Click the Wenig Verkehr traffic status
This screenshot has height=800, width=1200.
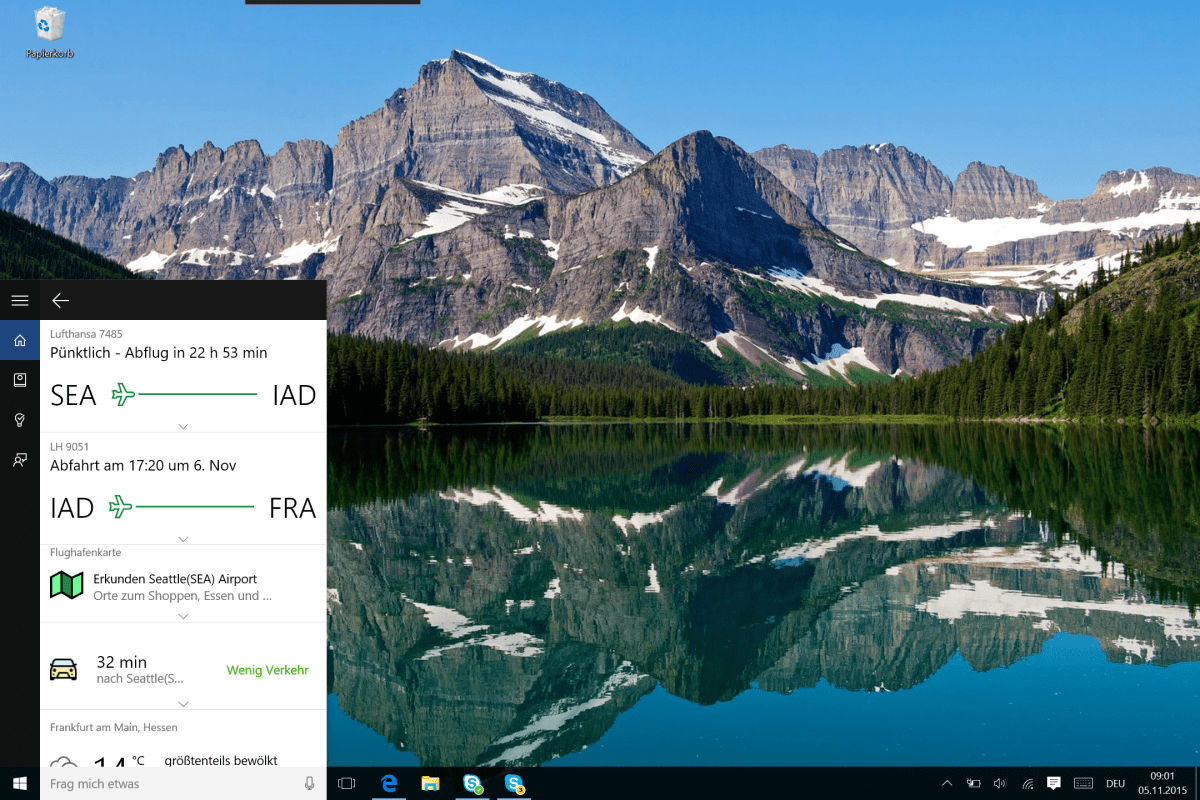coord(267,670)
